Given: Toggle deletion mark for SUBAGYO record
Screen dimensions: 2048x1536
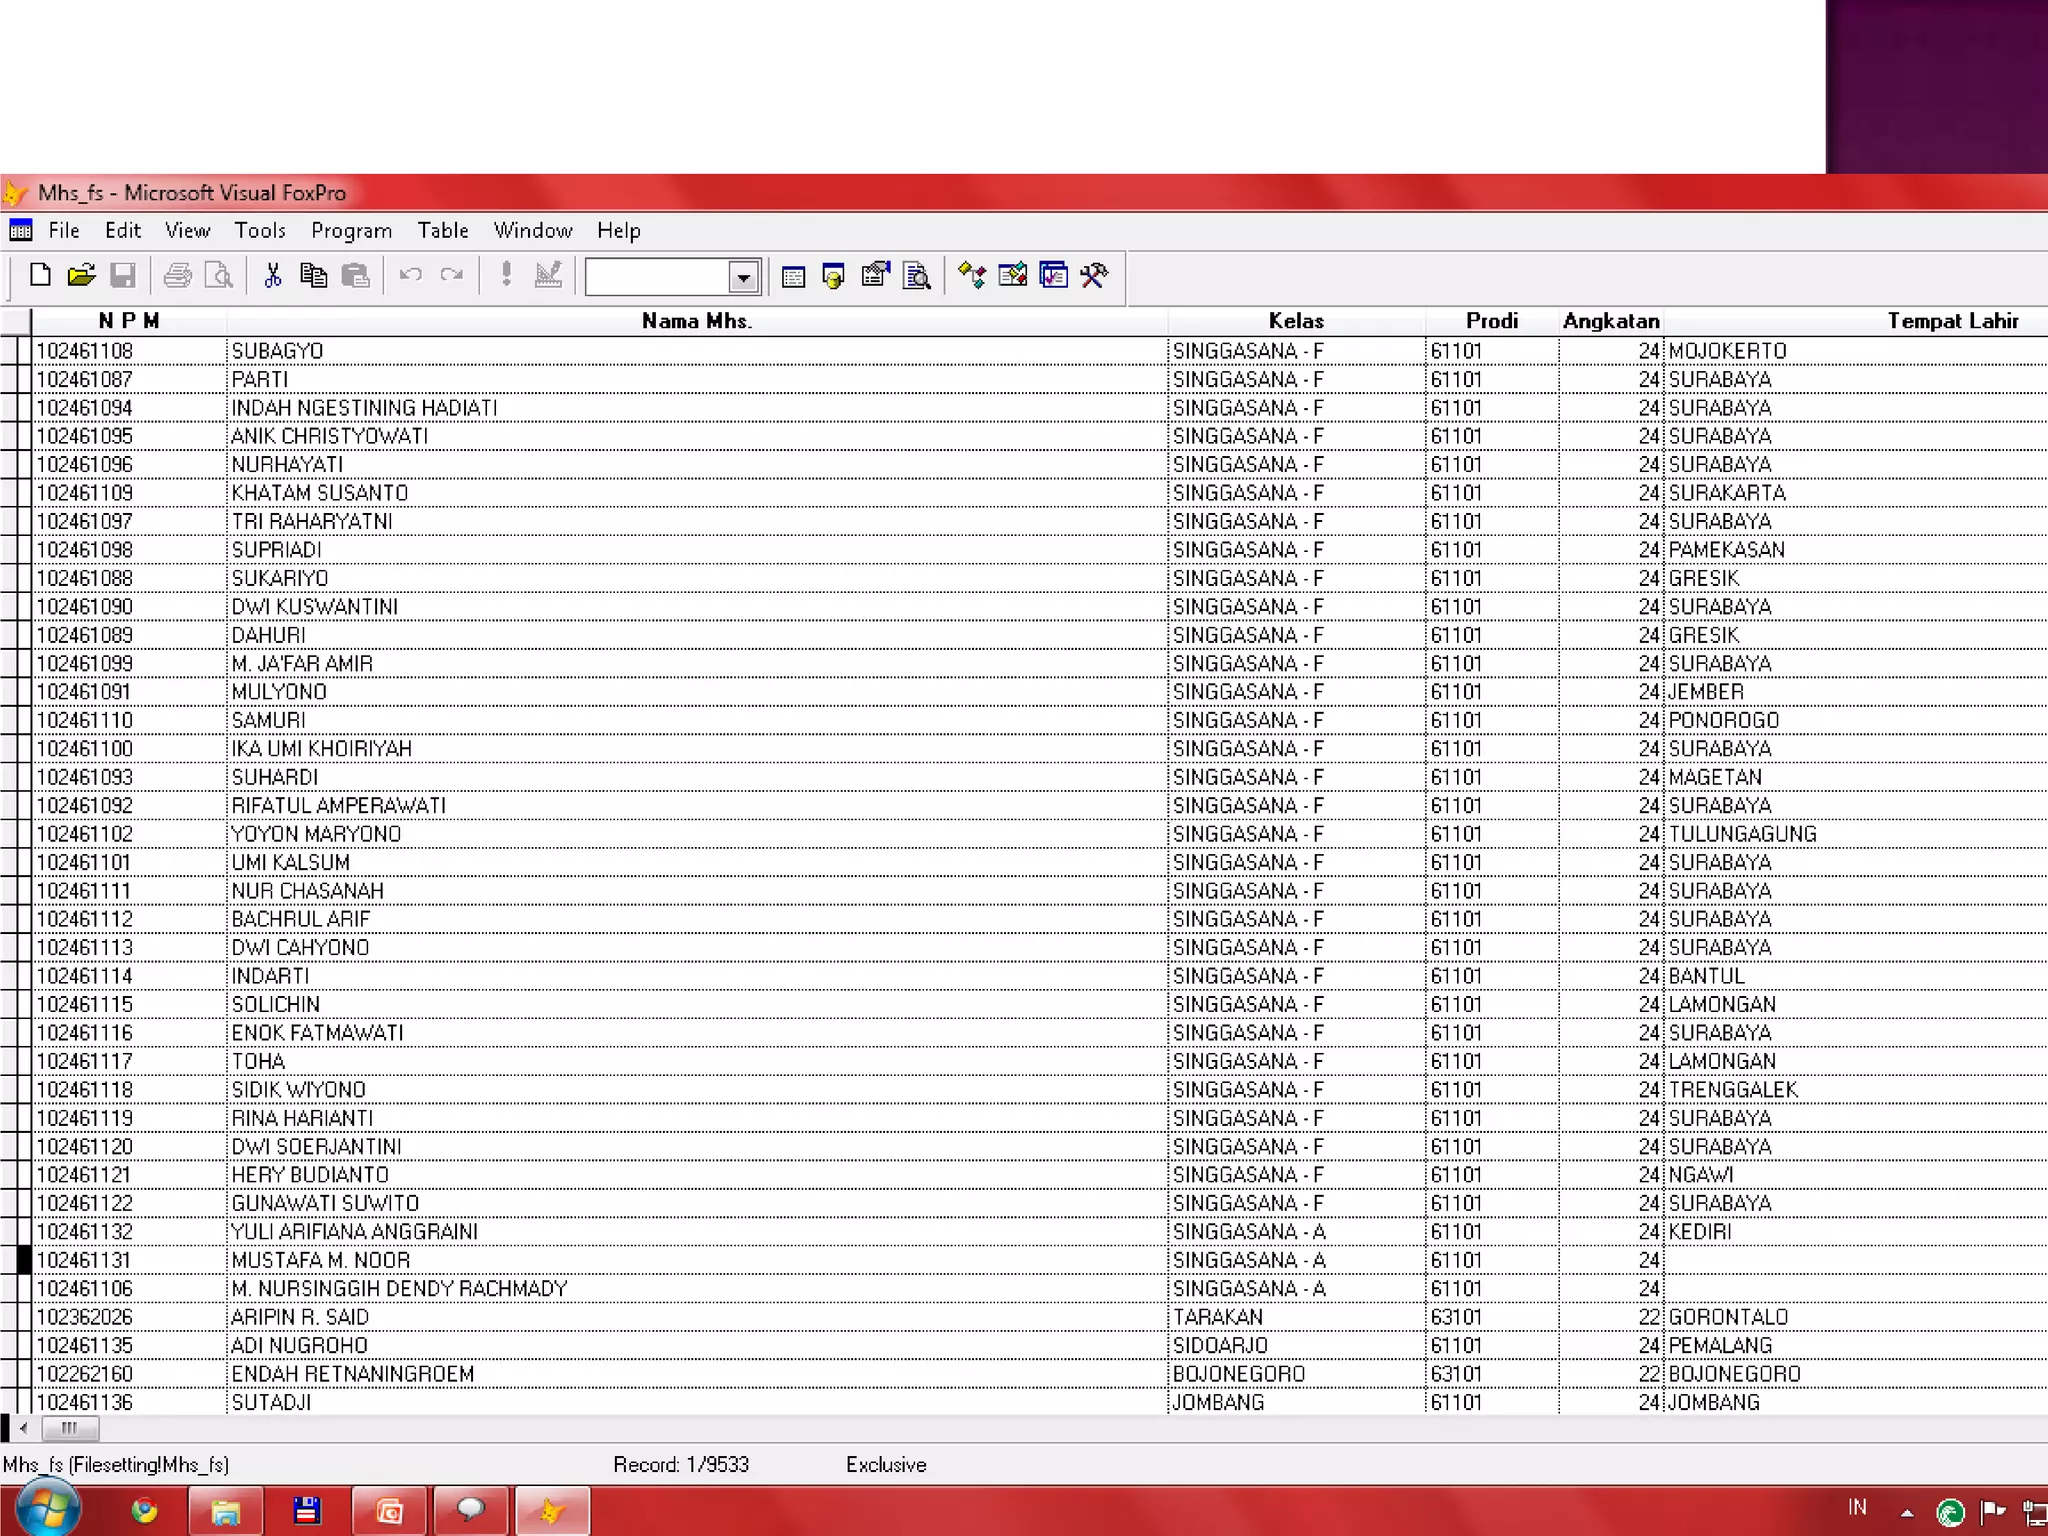Looking at the screenshot, I should coord(24,351).
